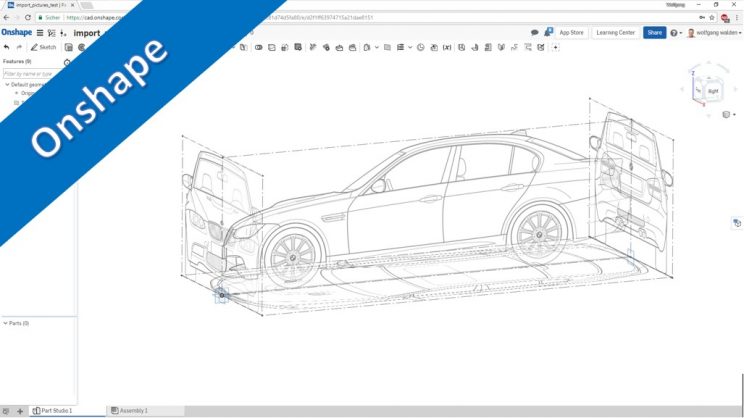Open the display style cube dropdown under view cube

(x=728, y=114)
